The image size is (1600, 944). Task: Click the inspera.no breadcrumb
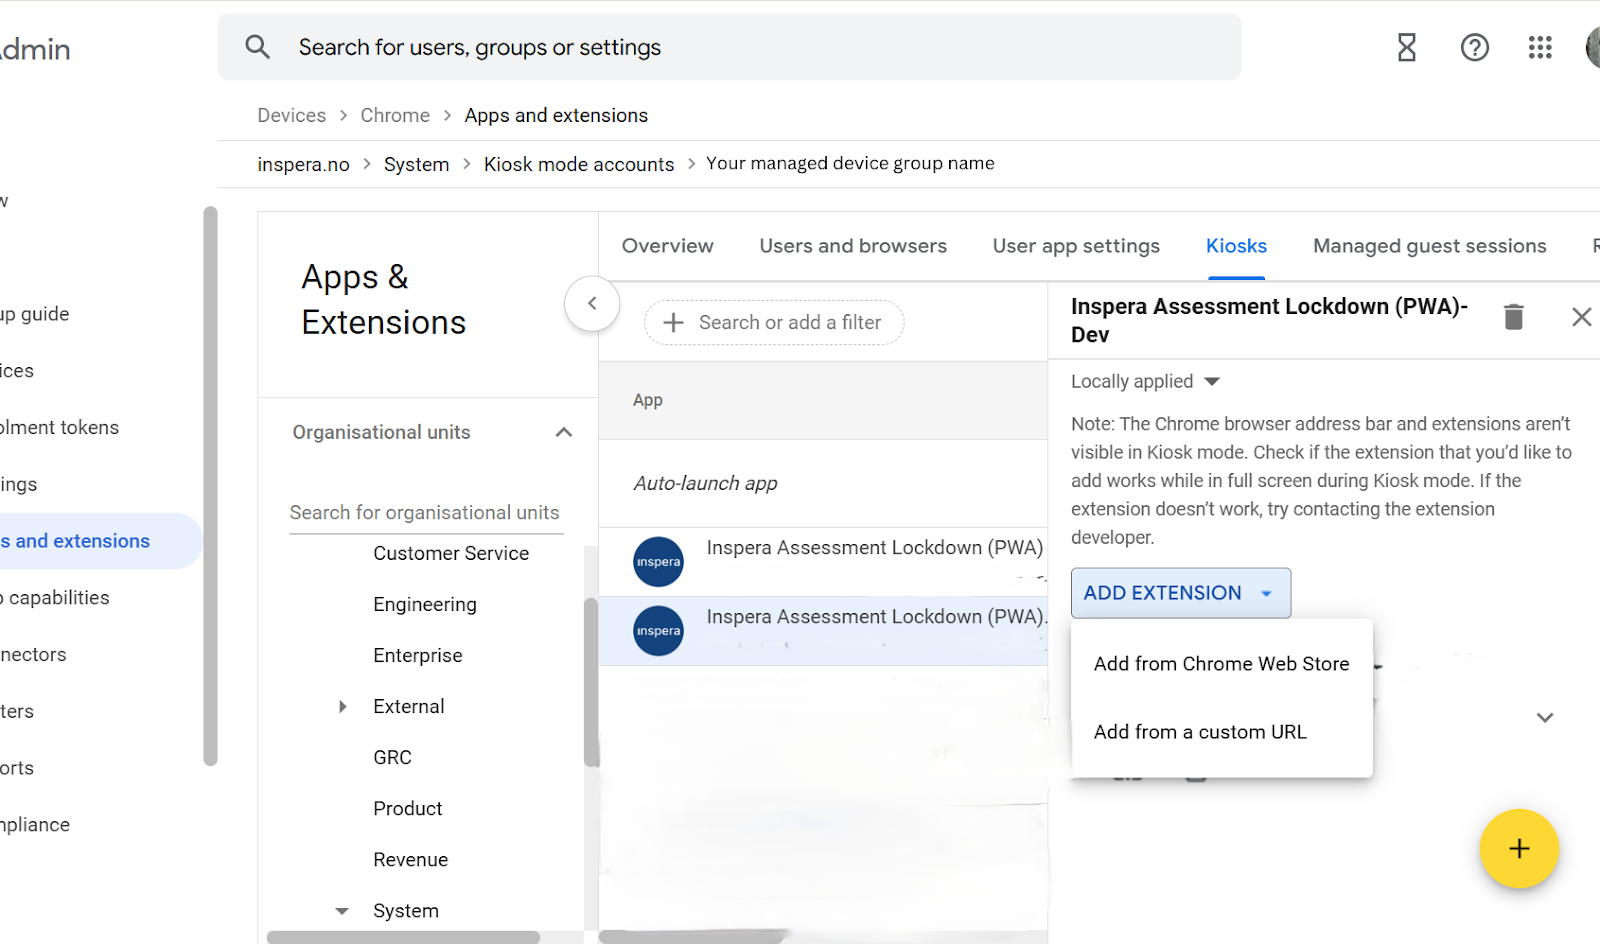point(304,164)
